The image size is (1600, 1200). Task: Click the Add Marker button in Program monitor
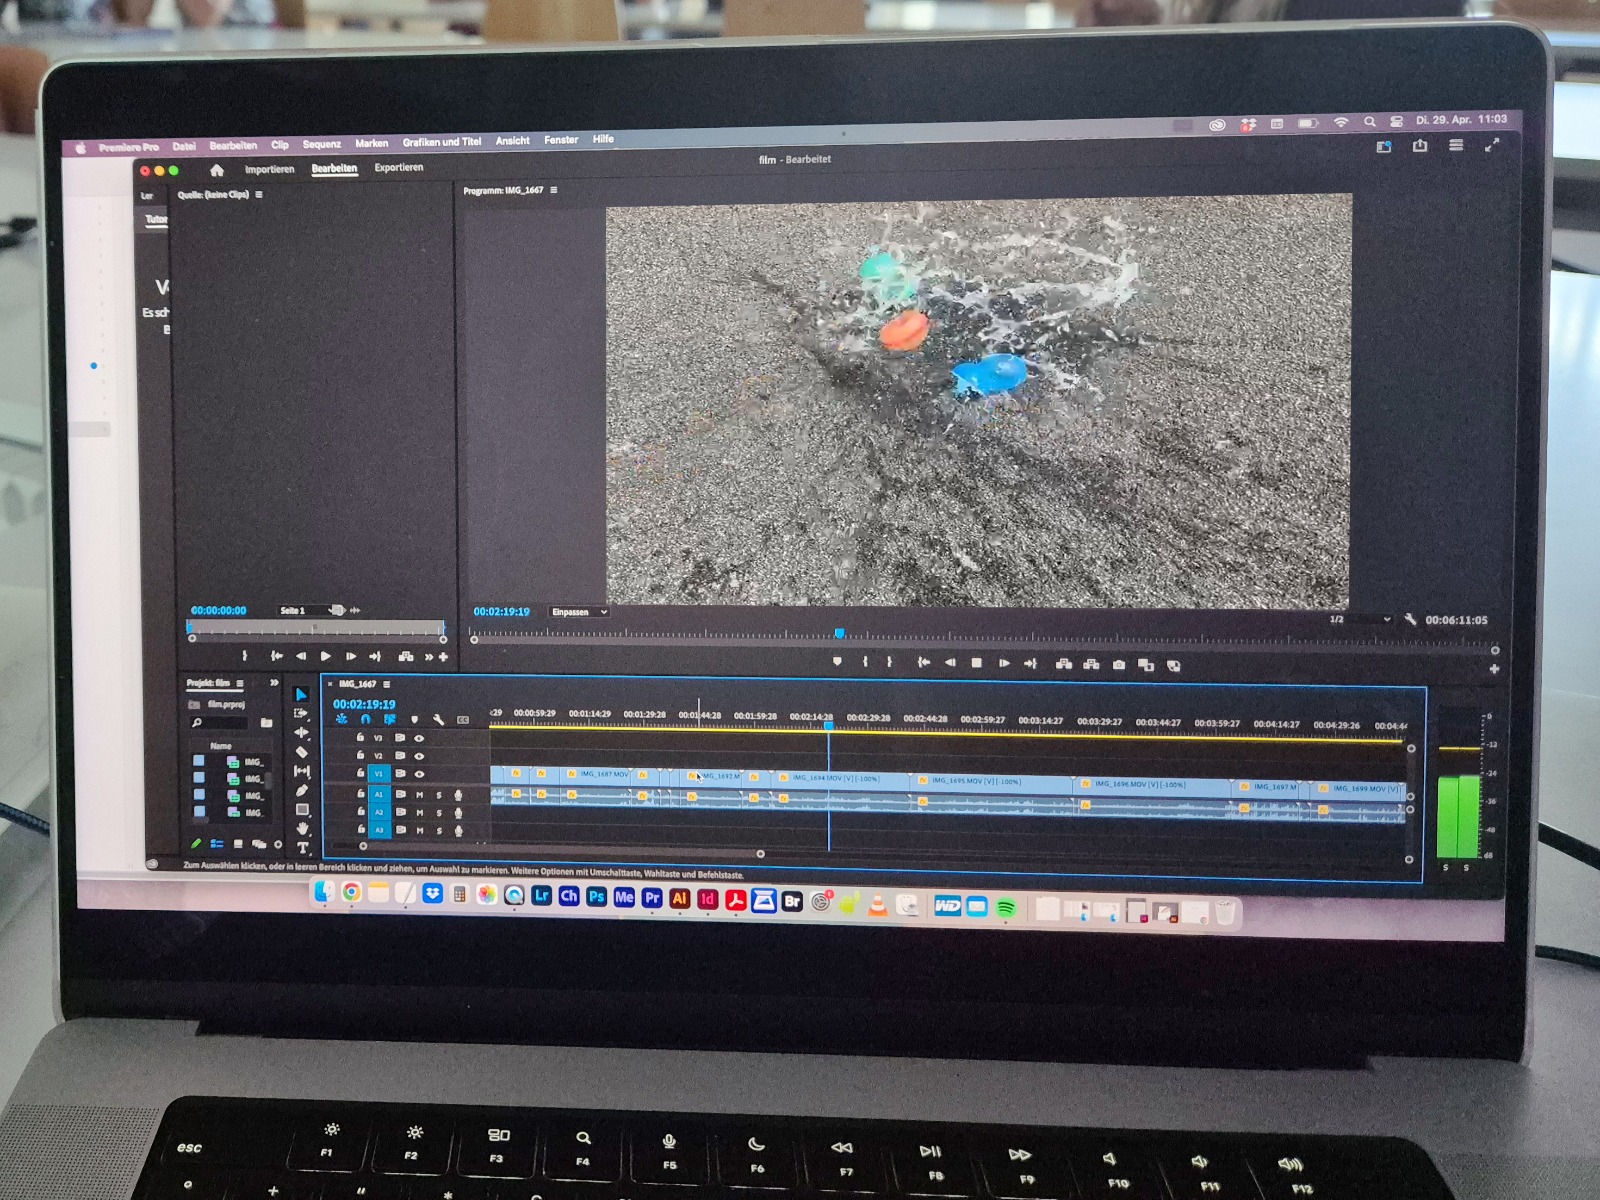click(837, 661)
